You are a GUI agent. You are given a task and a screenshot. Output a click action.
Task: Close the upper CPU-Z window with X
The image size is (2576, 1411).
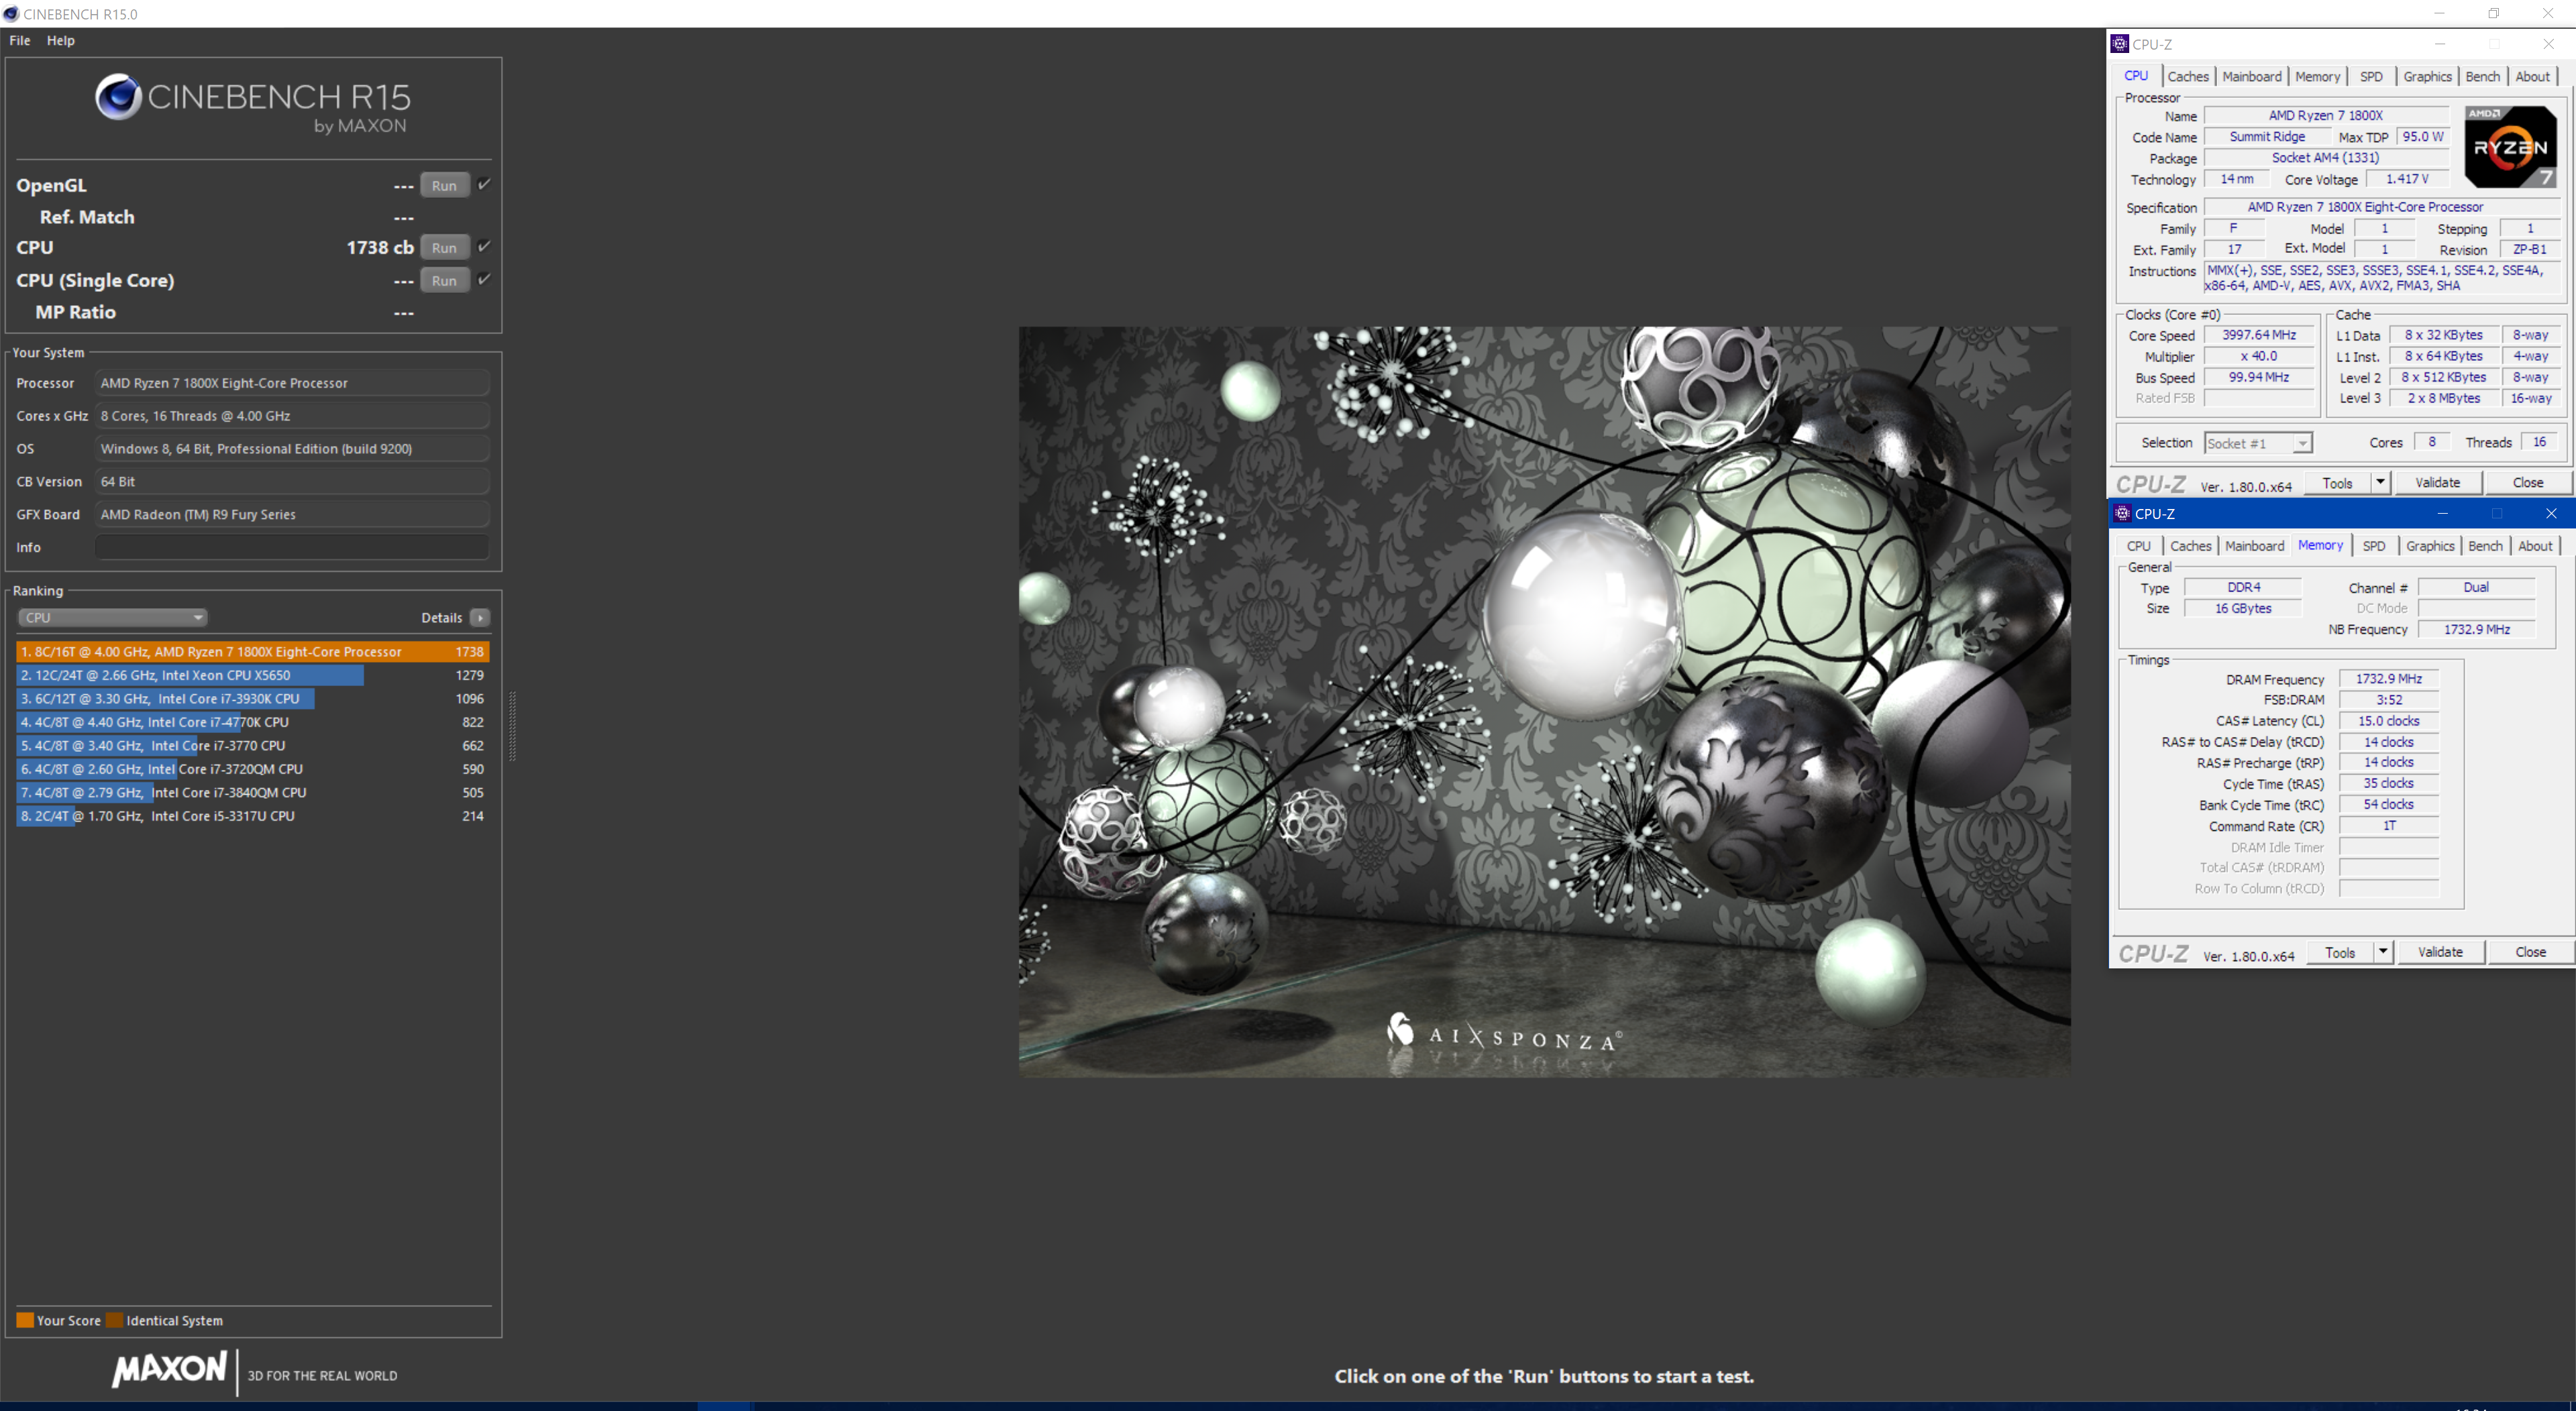click(2548, 43)
